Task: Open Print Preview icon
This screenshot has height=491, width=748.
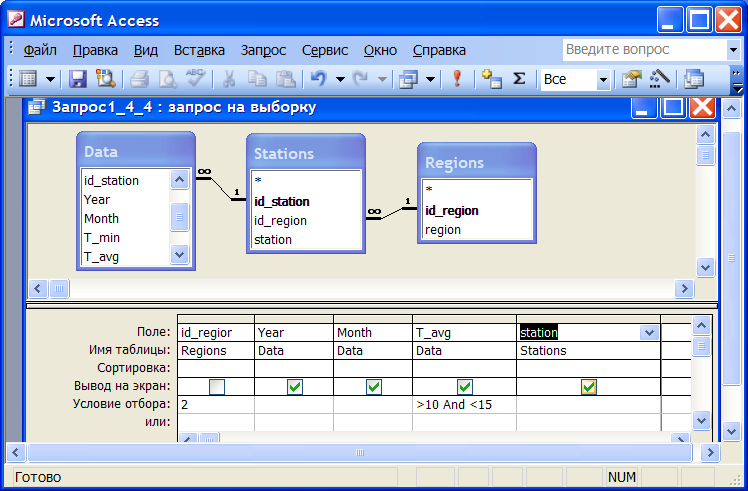Action: coord(168,79)
